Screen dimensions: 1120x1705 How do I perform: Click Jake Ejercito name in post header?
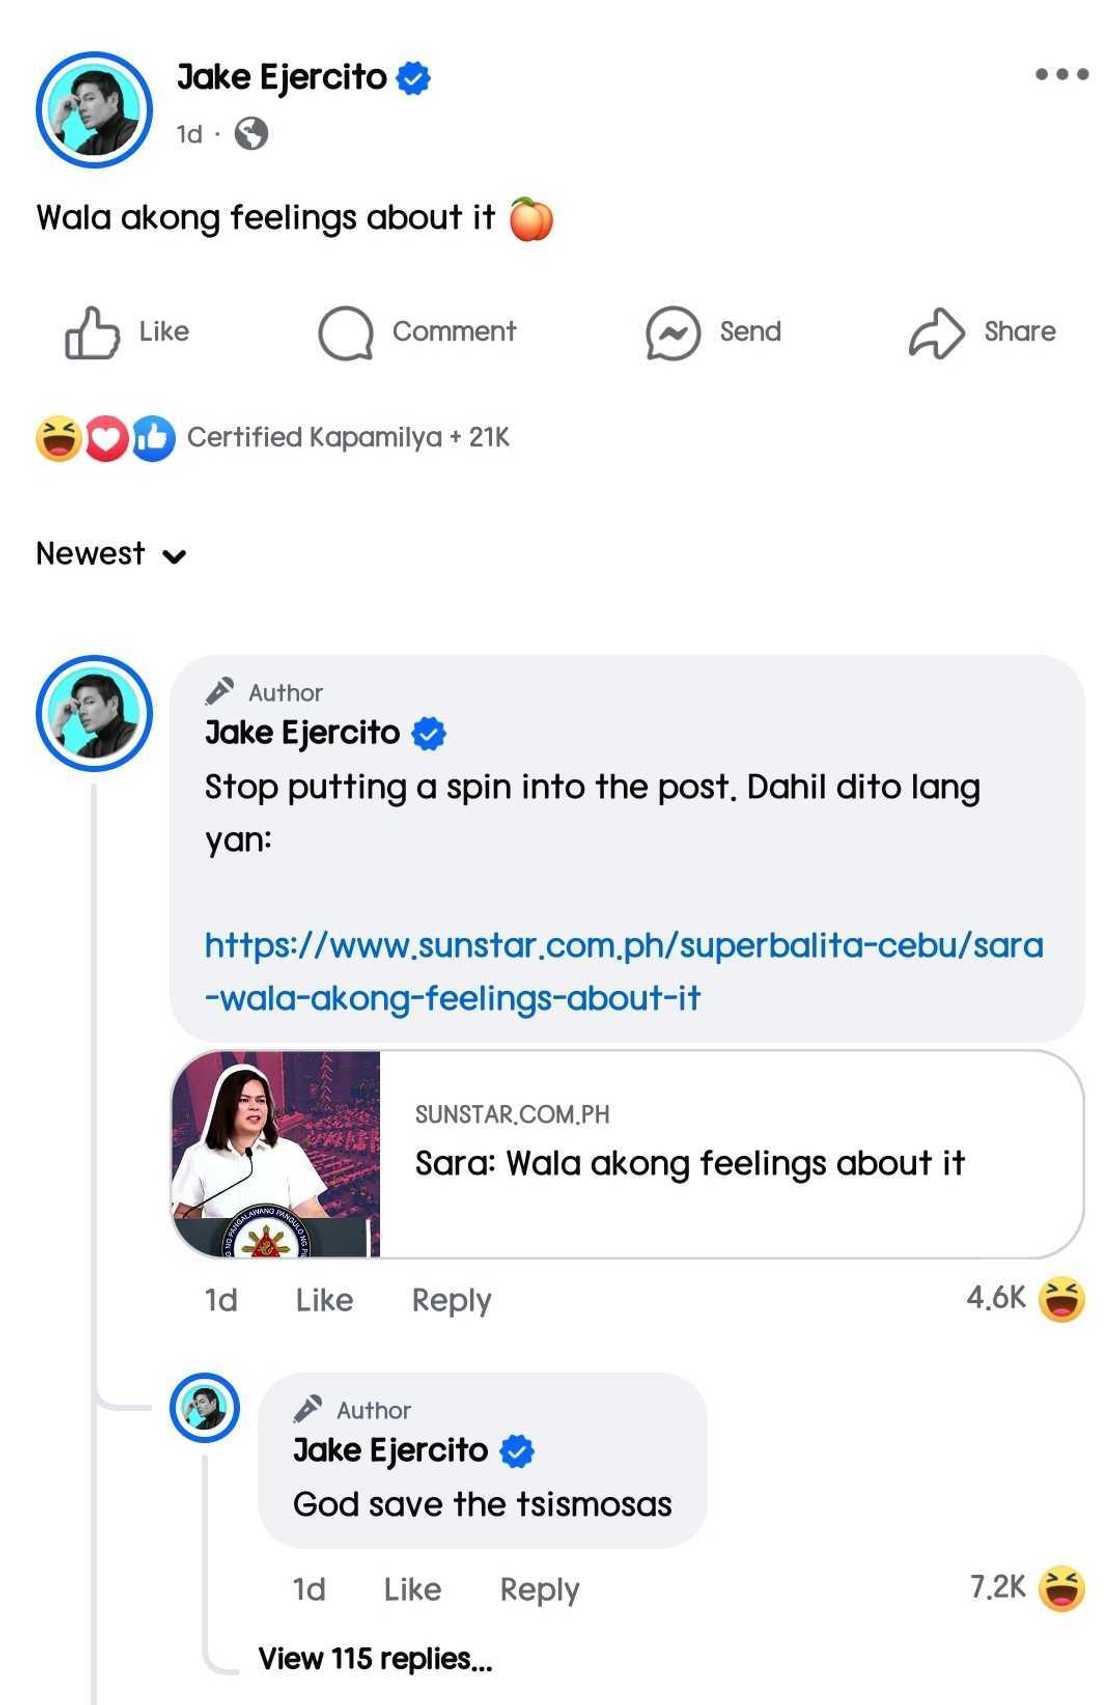click(x=281, y=77)
